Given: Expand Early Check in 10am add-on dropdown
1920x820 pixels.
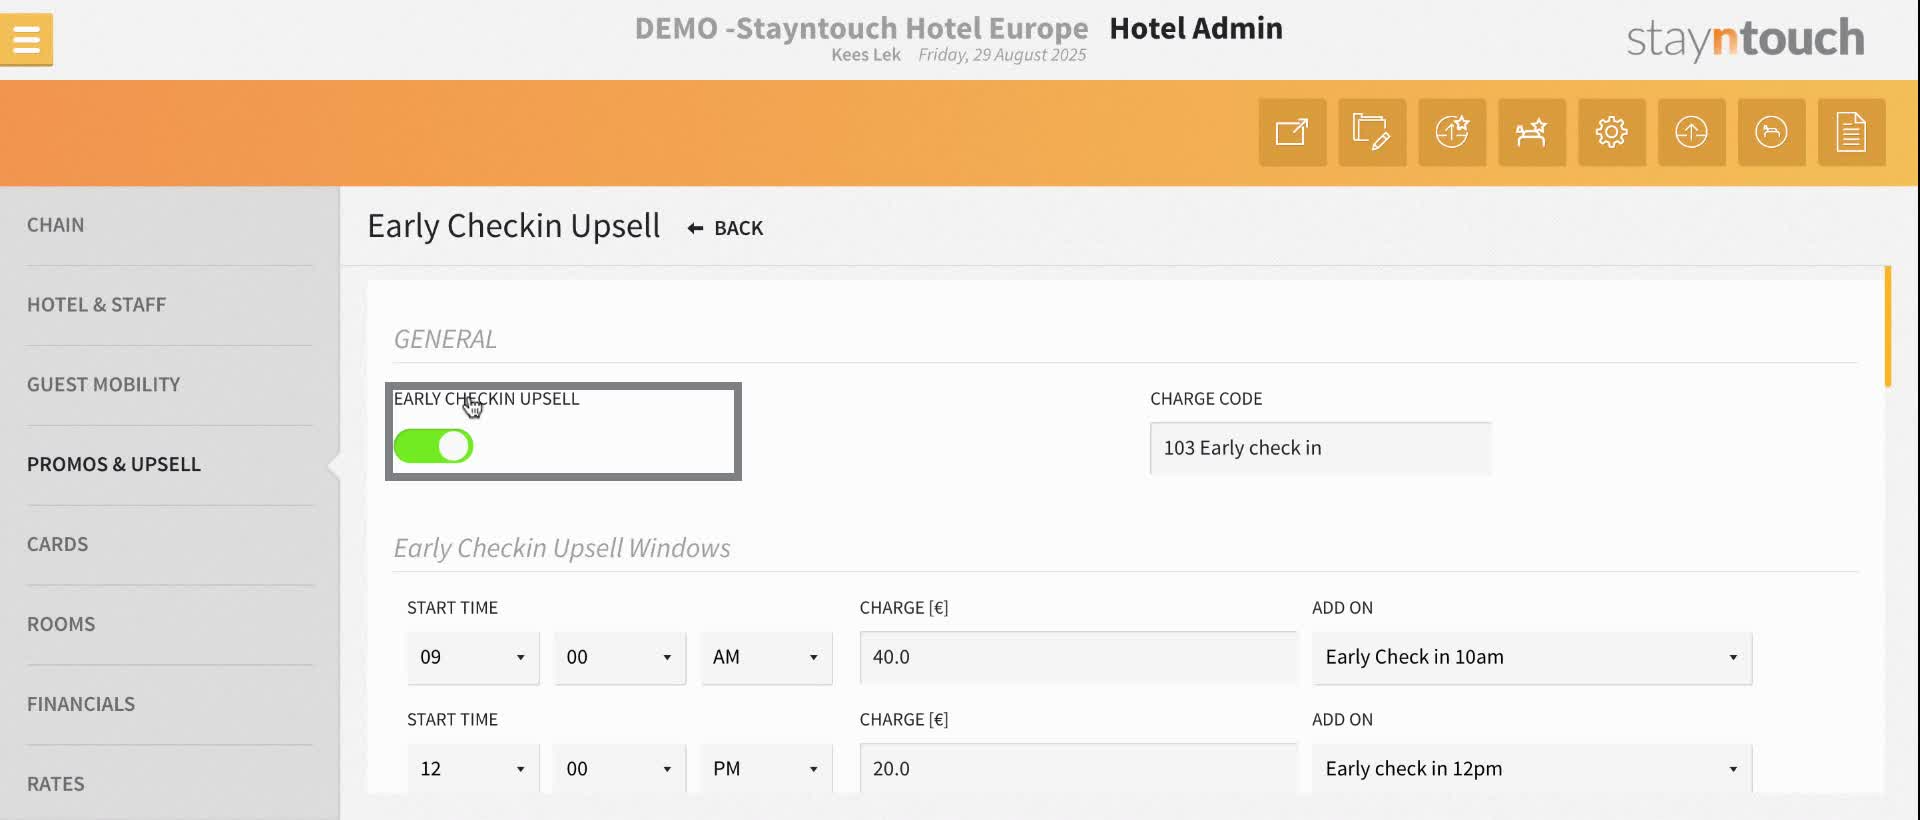Looking at the screenshot, I should [1532, 658].
